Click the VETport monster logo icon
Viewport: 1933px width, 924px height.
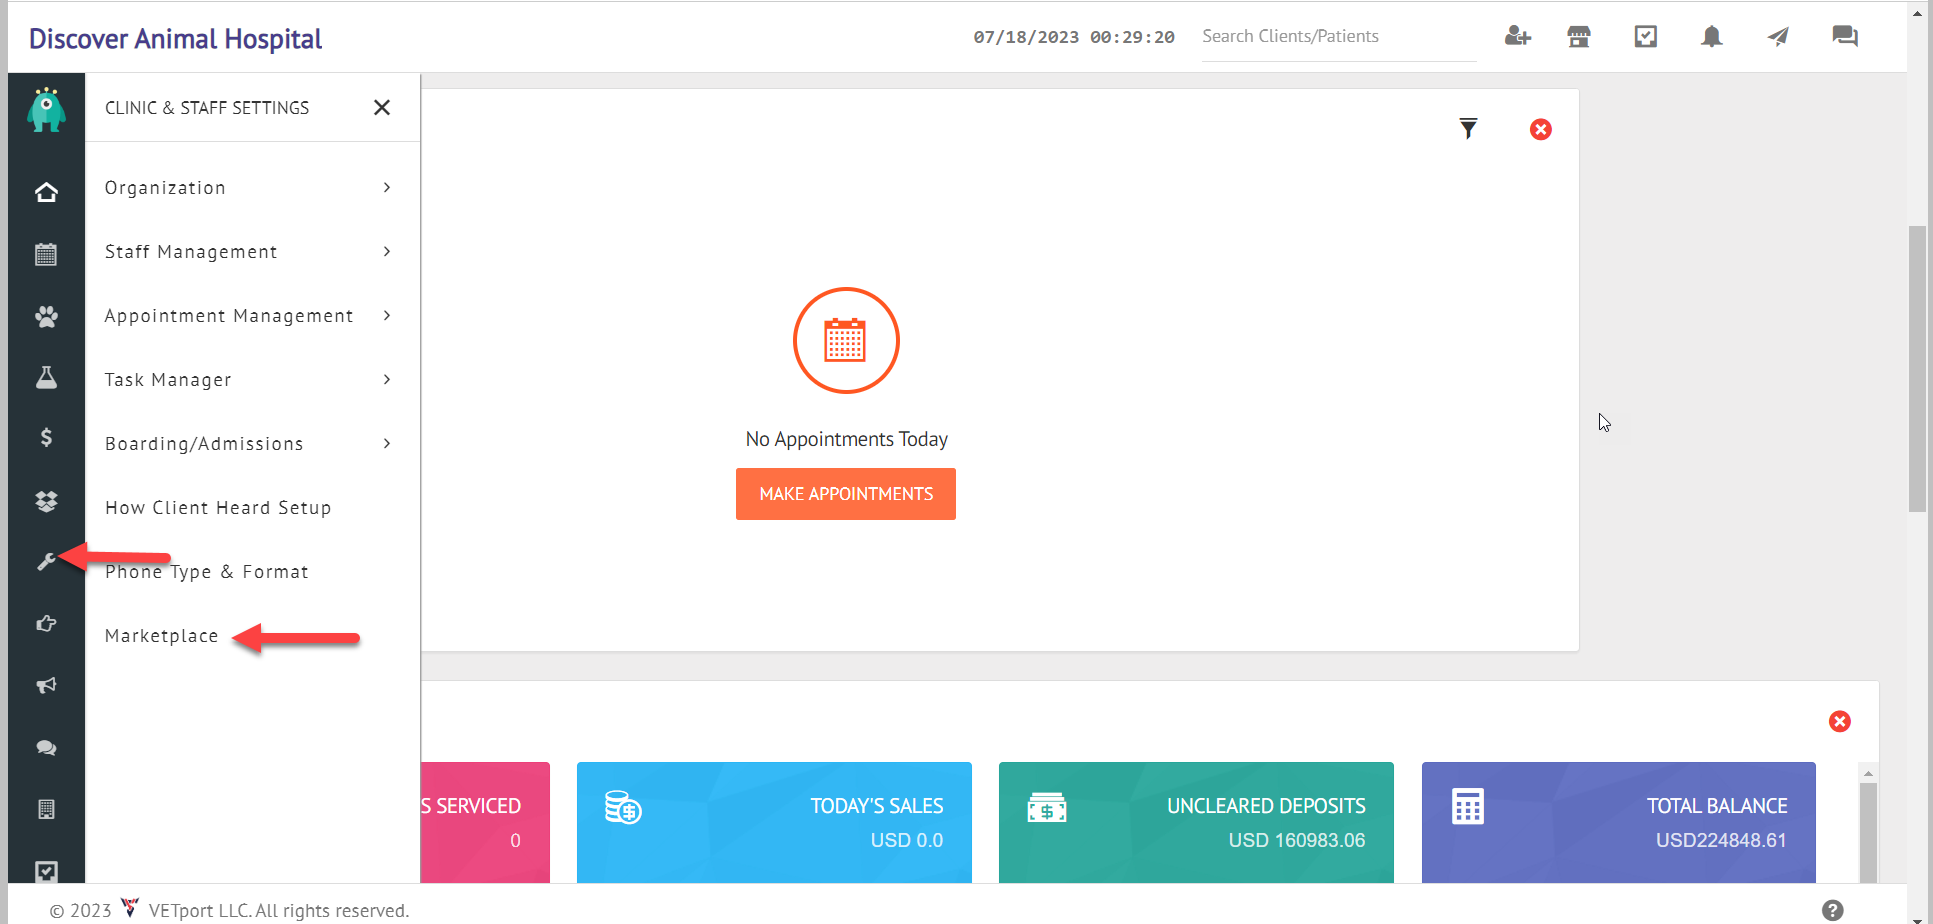coord(46,110)
